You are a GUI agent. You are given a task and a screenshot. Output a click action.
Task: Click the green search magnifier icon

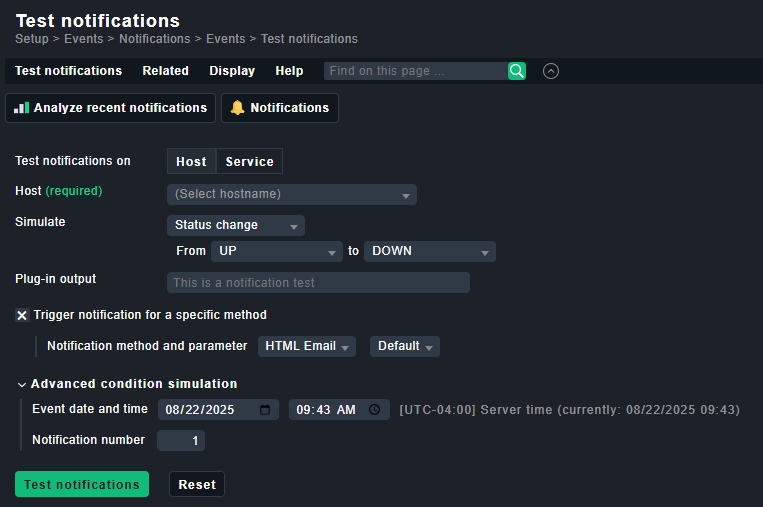click(x=516, y=71)
